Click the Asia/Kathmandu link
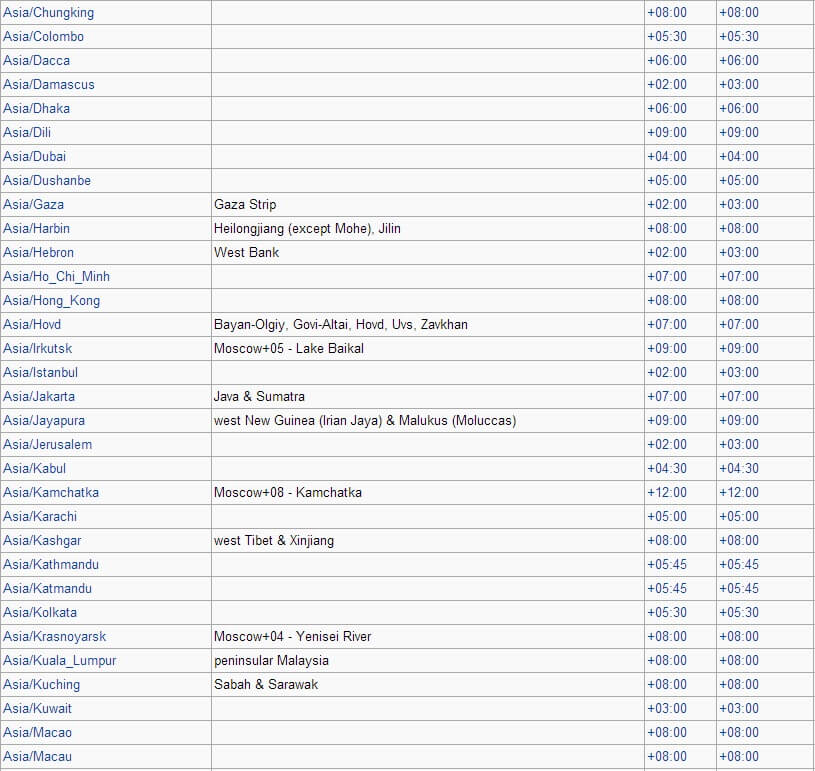The height and width of the screenshot is (771, 815). click(x=51, y=564)
